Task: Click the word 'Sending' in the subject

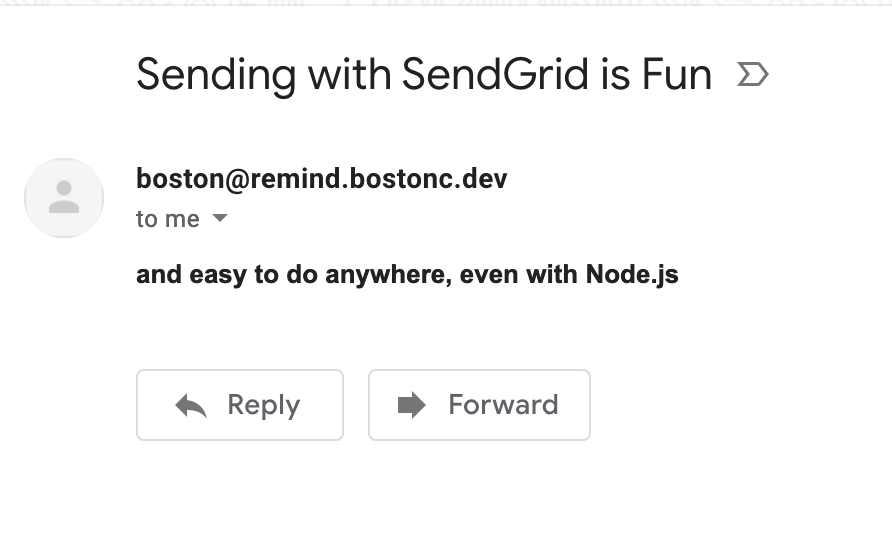Action: click(216, 76)
